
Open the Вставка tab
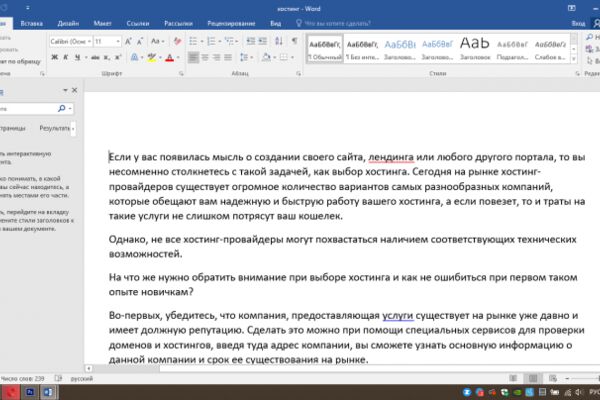[x=31, y=23]
